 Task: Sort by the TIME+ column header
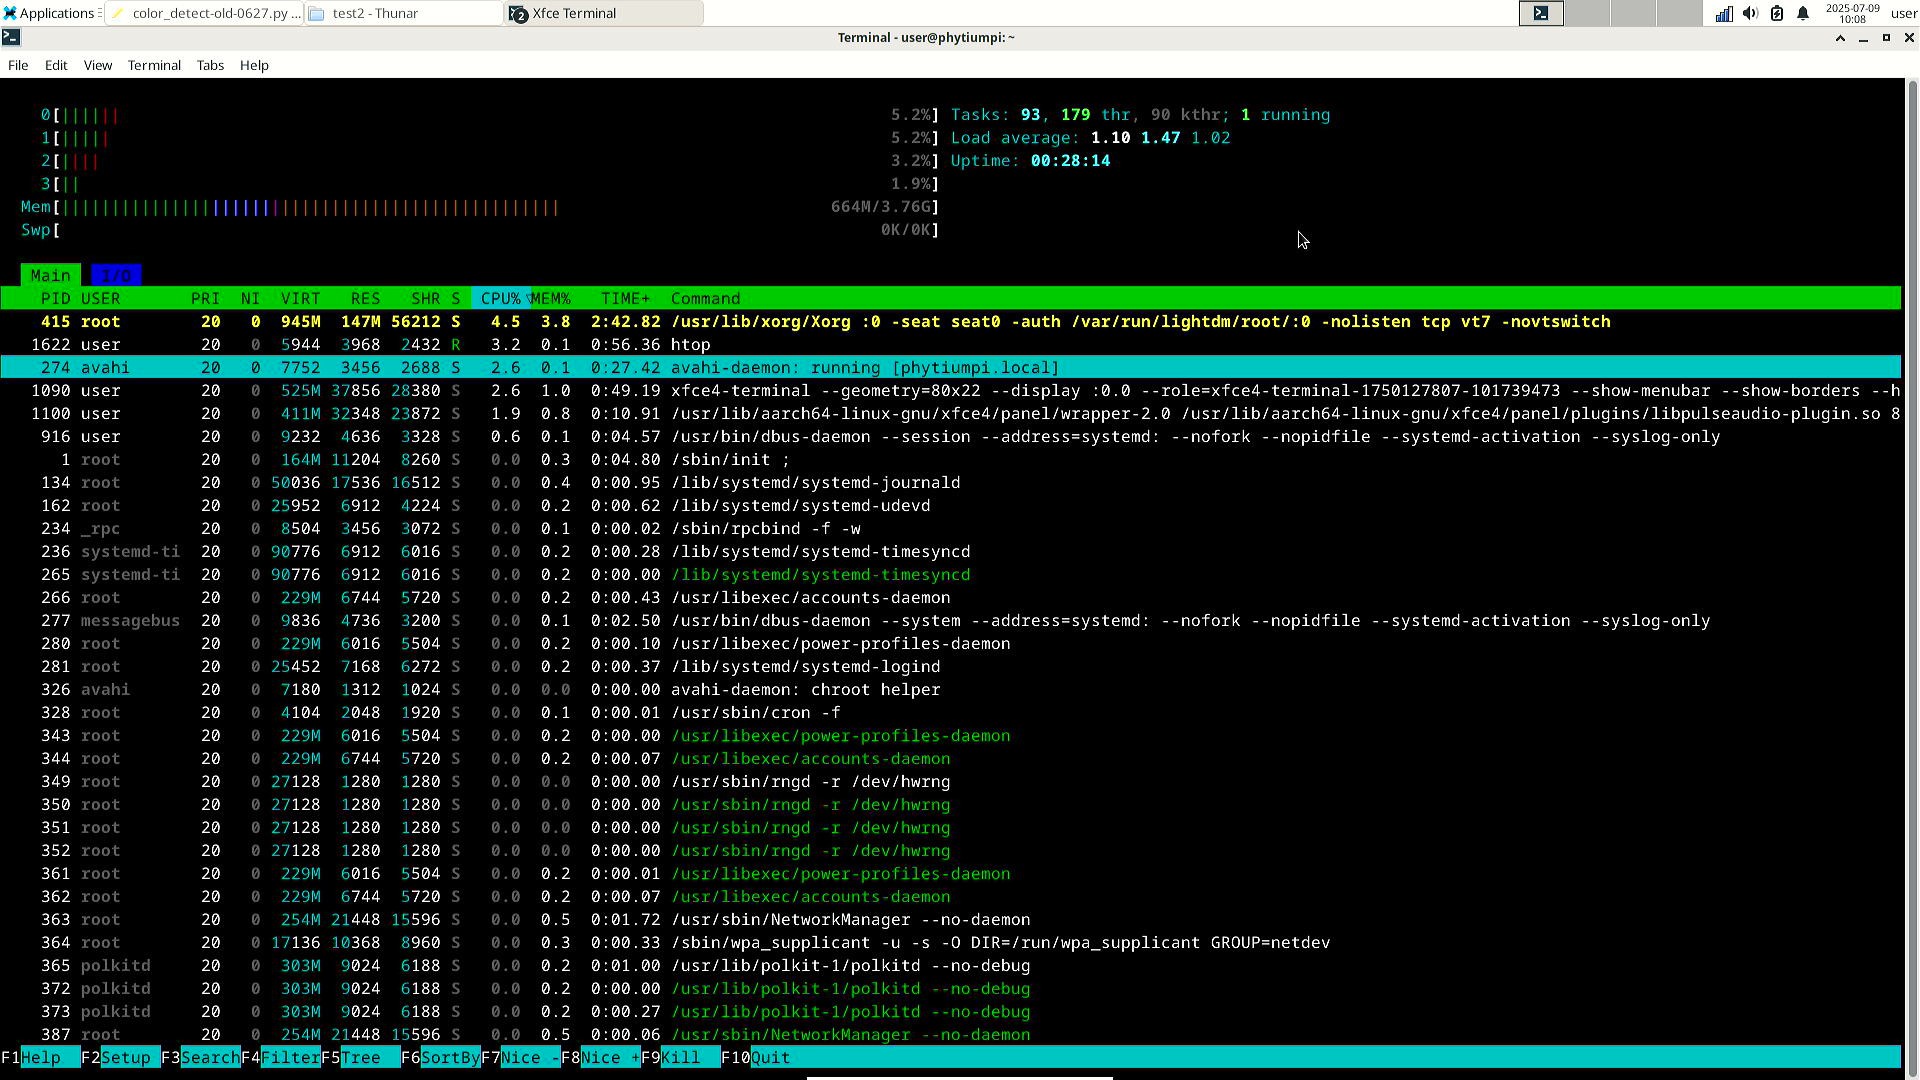[x=625, y=299]
